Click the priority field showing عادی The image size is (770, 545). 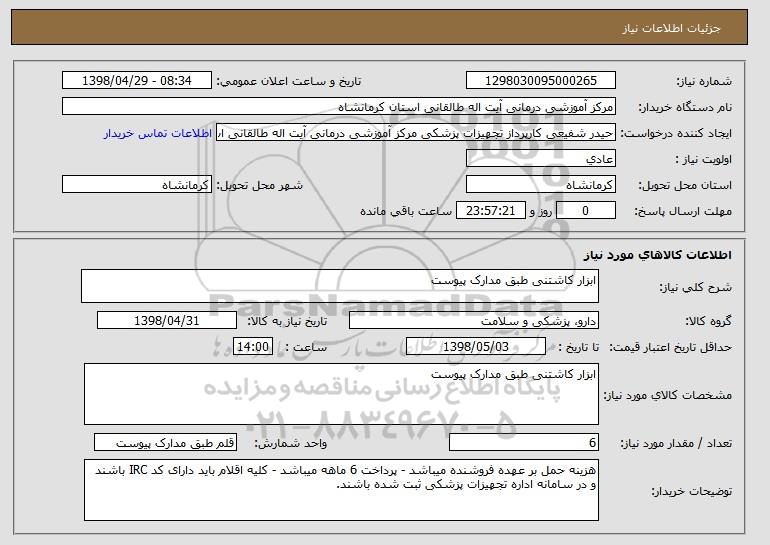click(541, 159)
